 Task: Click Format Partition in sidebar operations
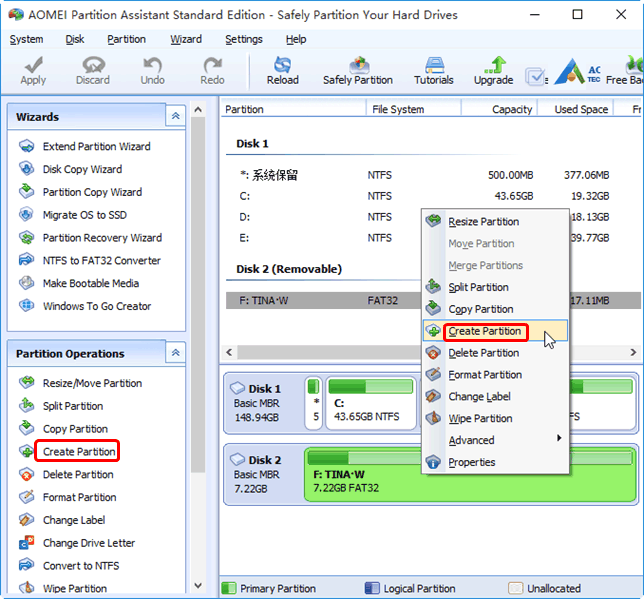(x=68, y=497)
